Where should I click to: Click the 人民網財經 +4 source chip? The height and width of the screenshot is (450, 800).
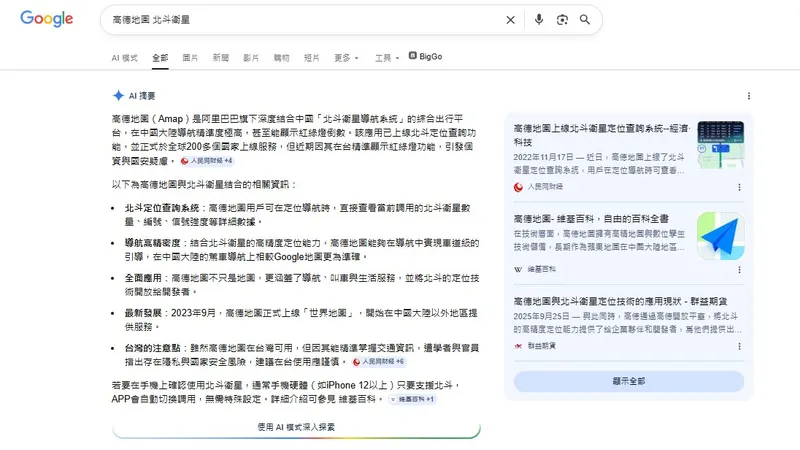pos(207,161)
